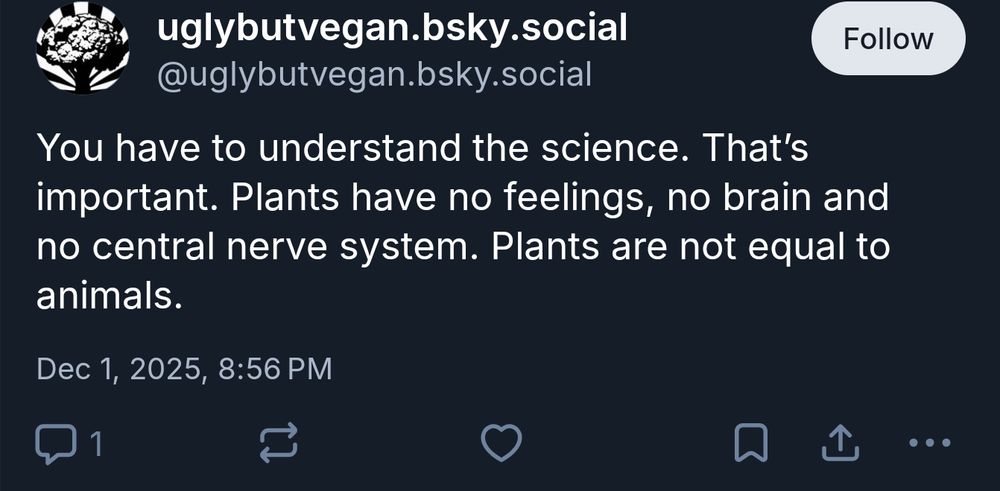
Task: Click the uglybutvegan profile avatar
Action: pyautogui.click(x=82, y=48)
